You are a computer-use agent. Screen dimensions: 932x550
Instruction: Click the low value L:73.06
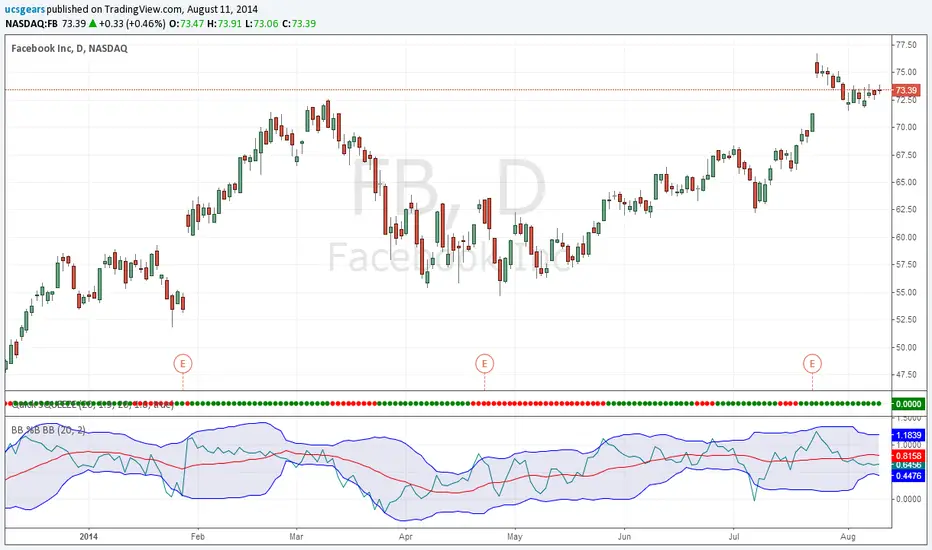point(262,24)
